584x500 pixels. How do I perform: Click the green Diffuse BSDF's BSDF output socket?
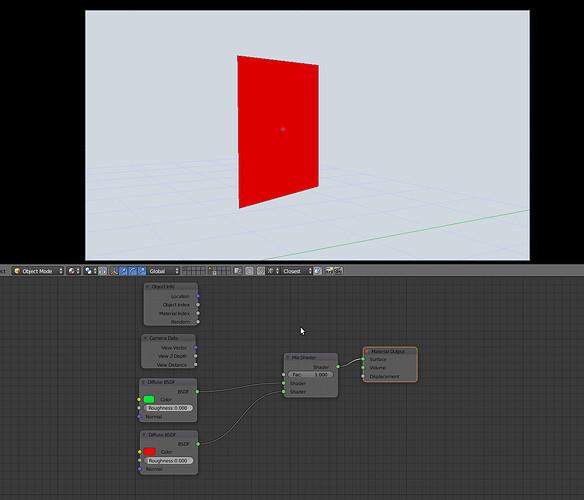[x=197, y=392]
